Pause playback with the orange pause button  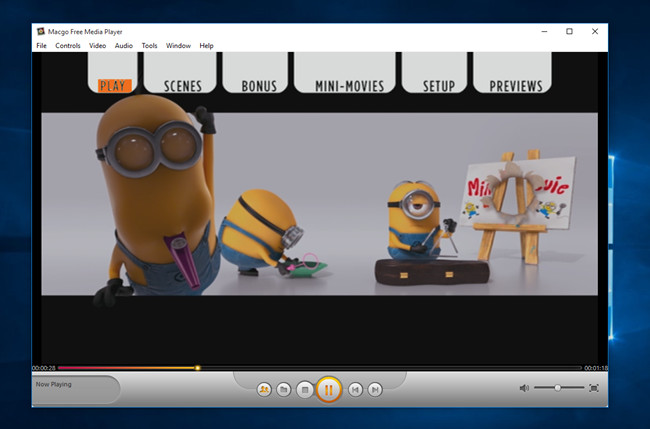(x=329, y=390)
